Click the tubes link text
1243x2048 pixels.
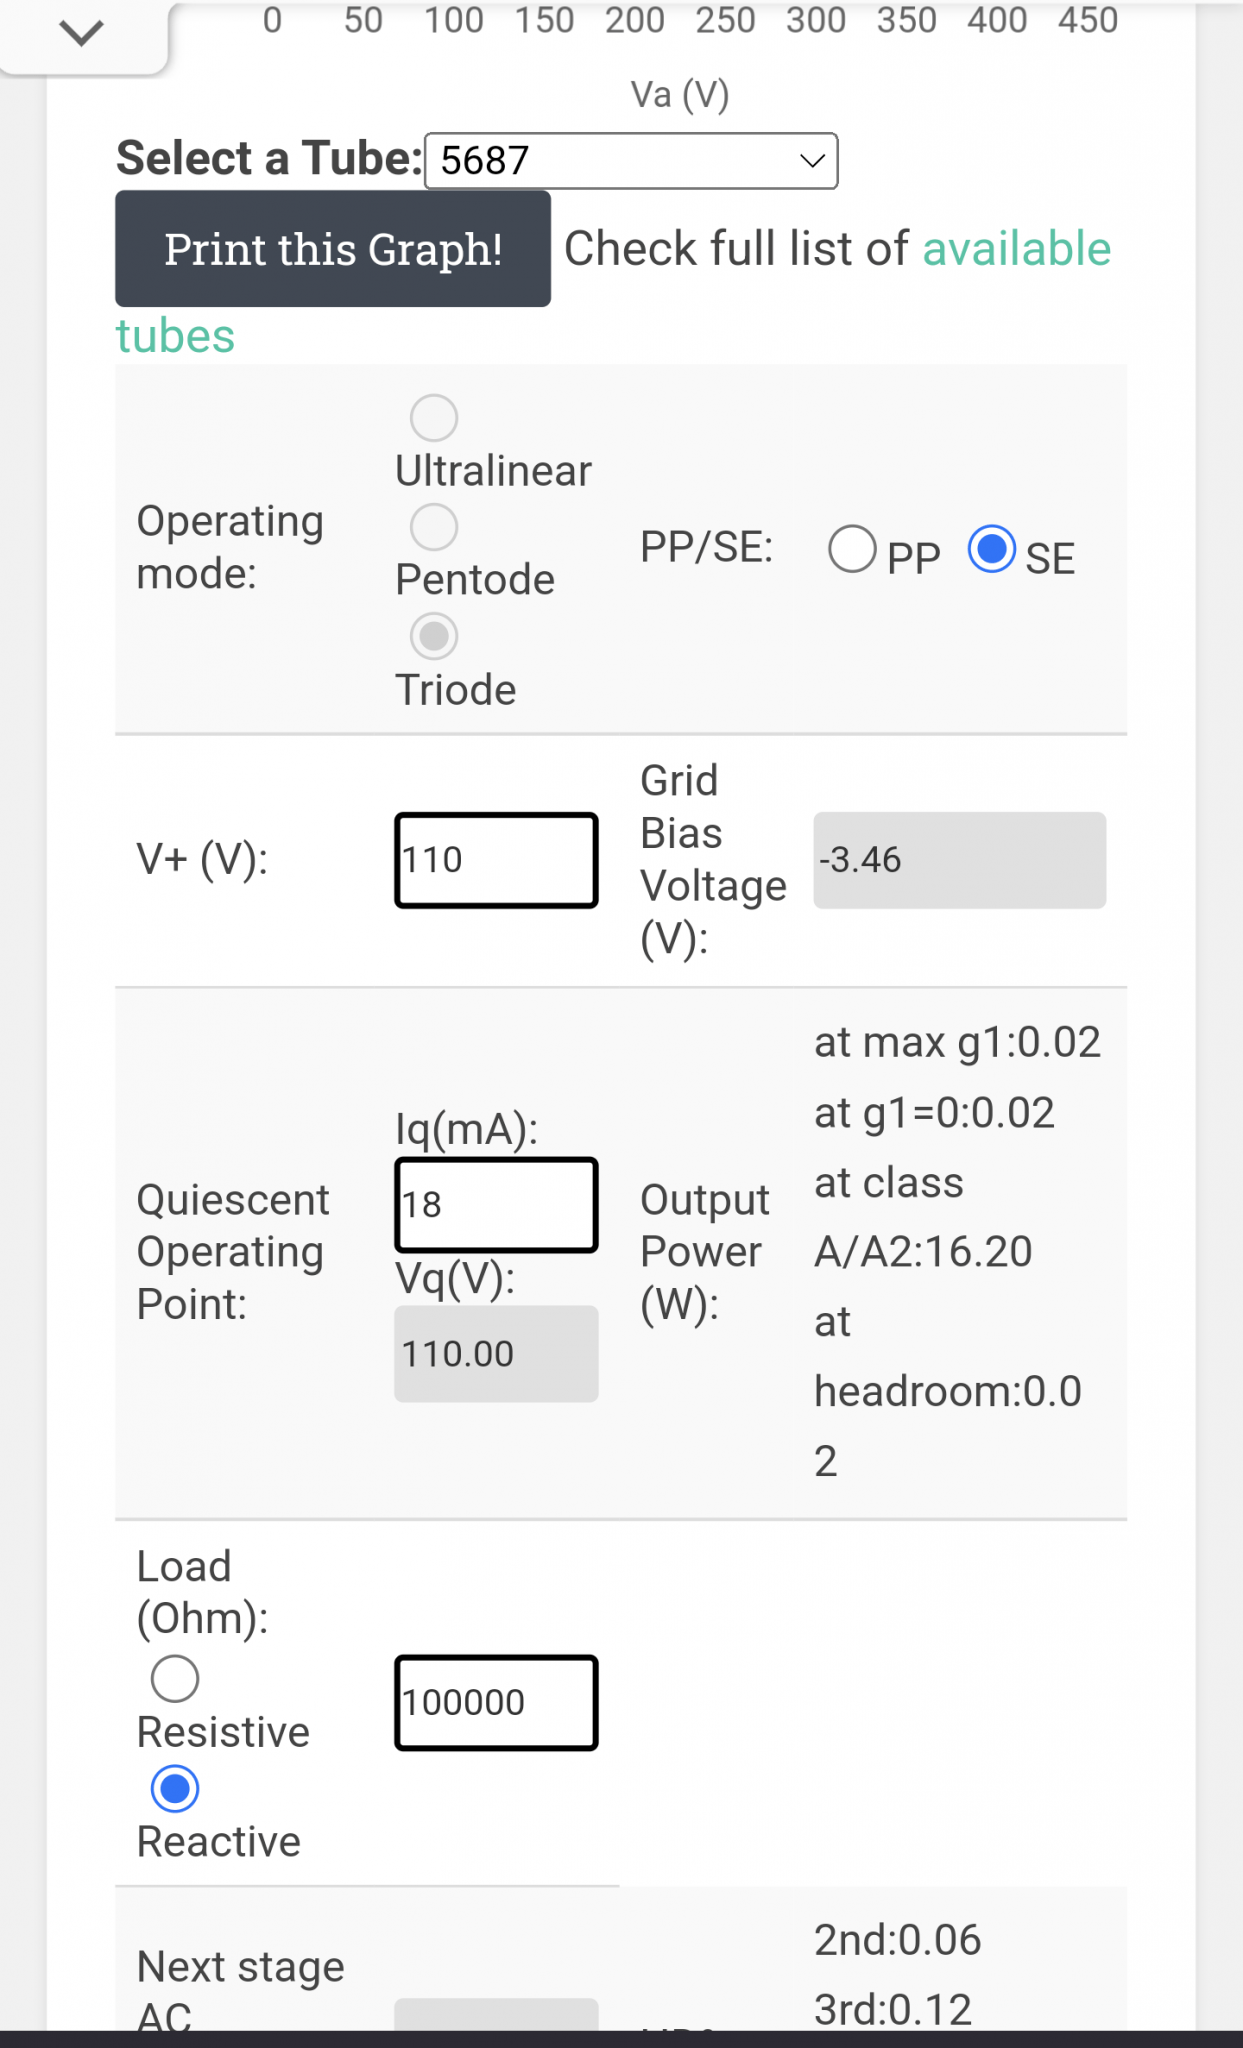point(175,336)
